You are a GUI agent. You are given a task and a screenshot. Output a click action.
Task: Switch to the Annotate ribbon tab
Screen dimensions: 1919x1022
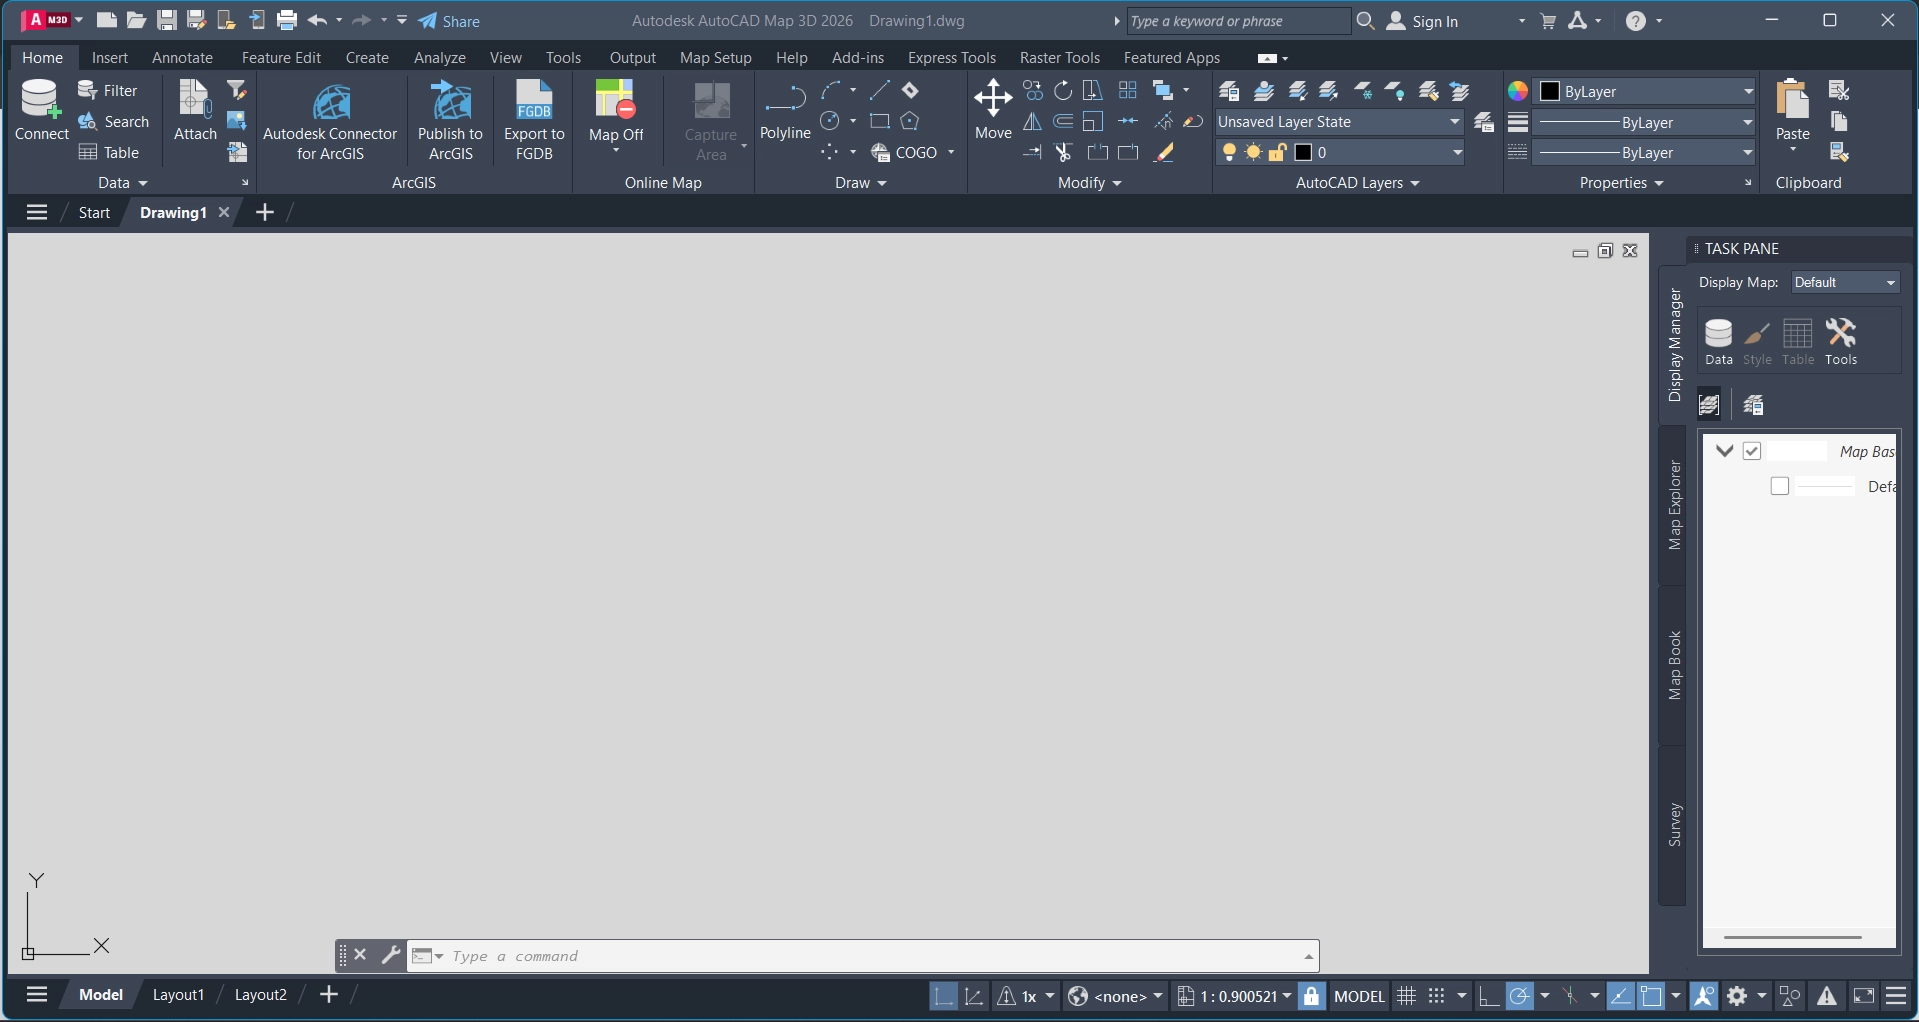pos(182,58)
